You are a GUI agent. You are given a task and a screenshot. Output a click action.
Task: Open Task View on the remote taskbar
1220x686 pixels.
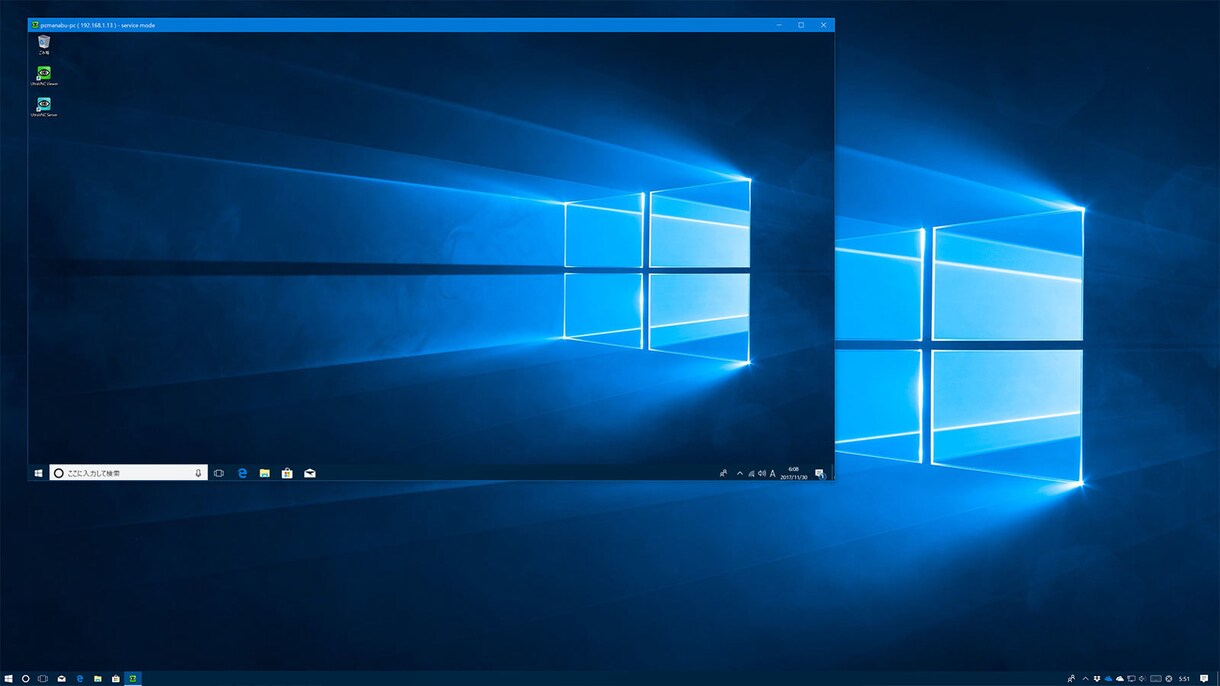tap(219, 473)
